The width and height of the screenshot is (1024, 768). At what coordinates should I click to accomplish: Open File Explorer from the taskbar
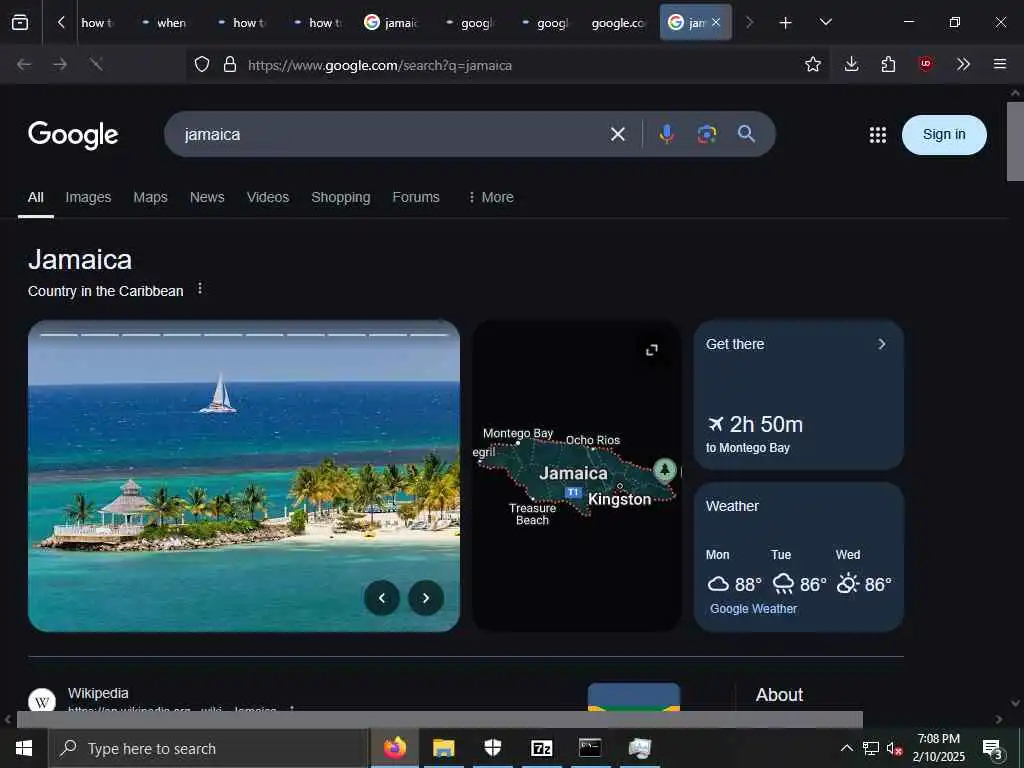tap(443, 748)
